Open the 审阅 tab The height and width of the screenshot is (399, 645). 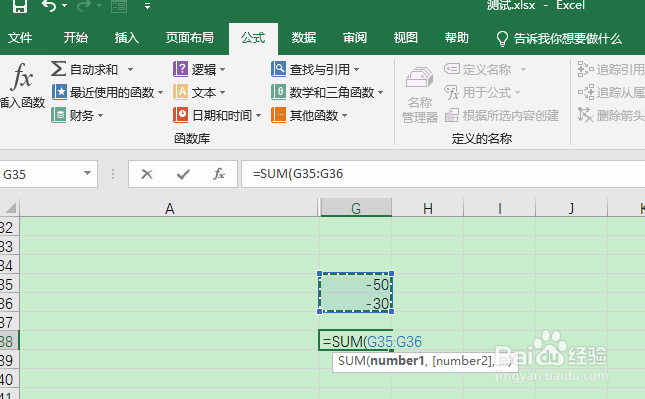[355, 38]
